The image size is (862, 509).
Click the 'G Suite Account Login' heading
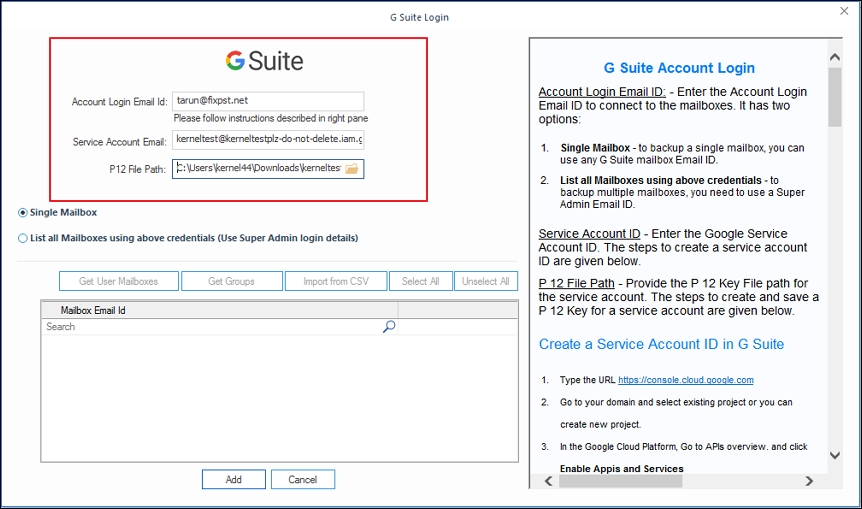pyautogui.click(x=679, y=68)
